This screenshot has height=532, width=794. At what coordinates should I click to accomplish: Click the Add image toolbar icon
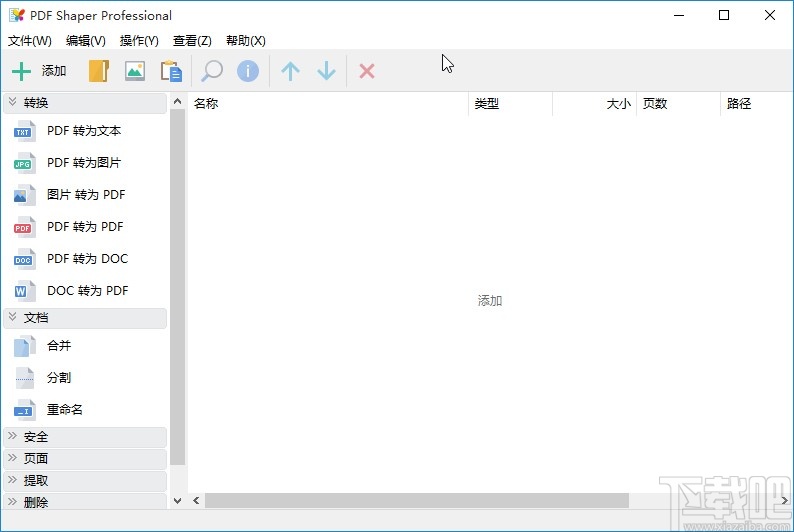click(x=135, y=71)
